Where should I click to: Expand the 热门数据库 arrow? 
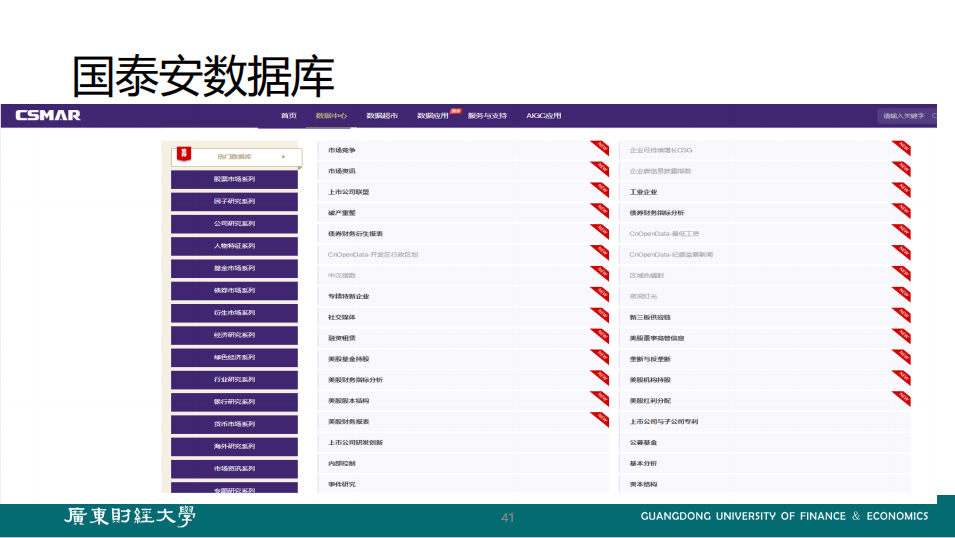(x=284, y=156)
